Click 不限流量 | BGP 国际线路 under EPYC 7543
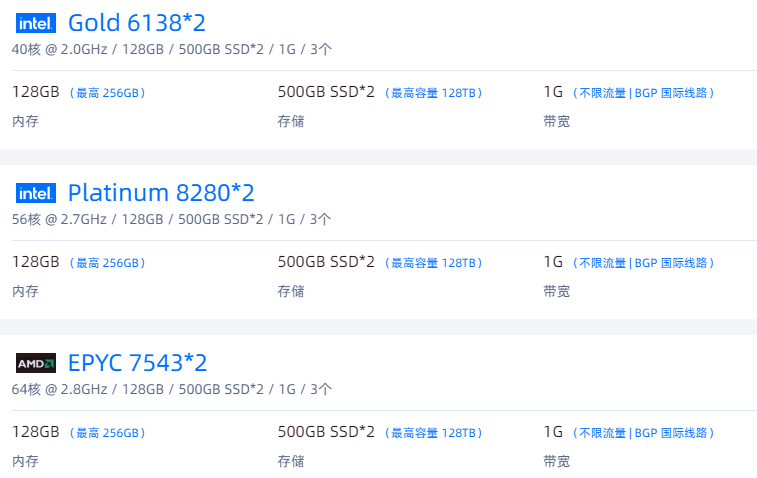 pyautogui.click(x=643, y=433)
